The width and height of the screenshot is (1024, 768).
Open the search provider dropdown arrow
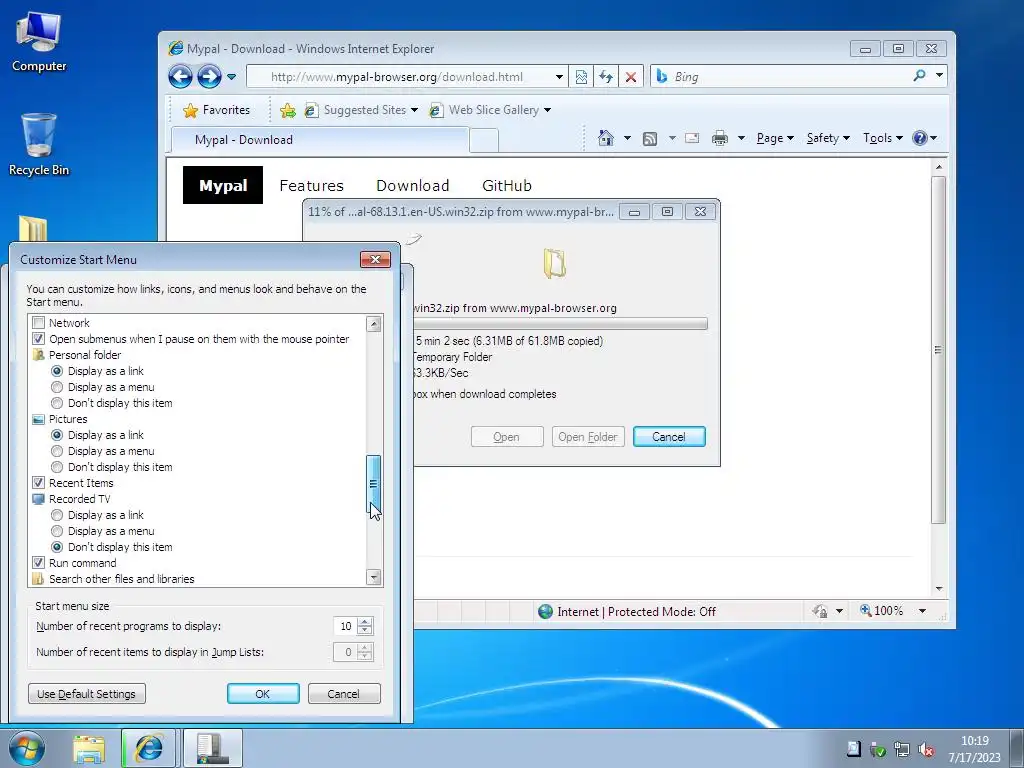pos(939,76)
